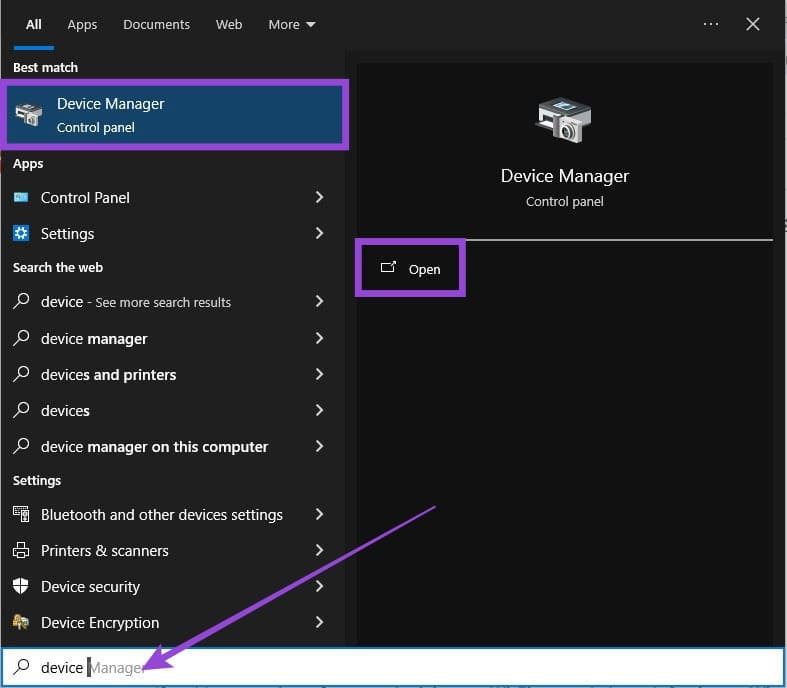Click the Device Encryption icon
This screenshot has height=688, width=787.
[21, 622]
